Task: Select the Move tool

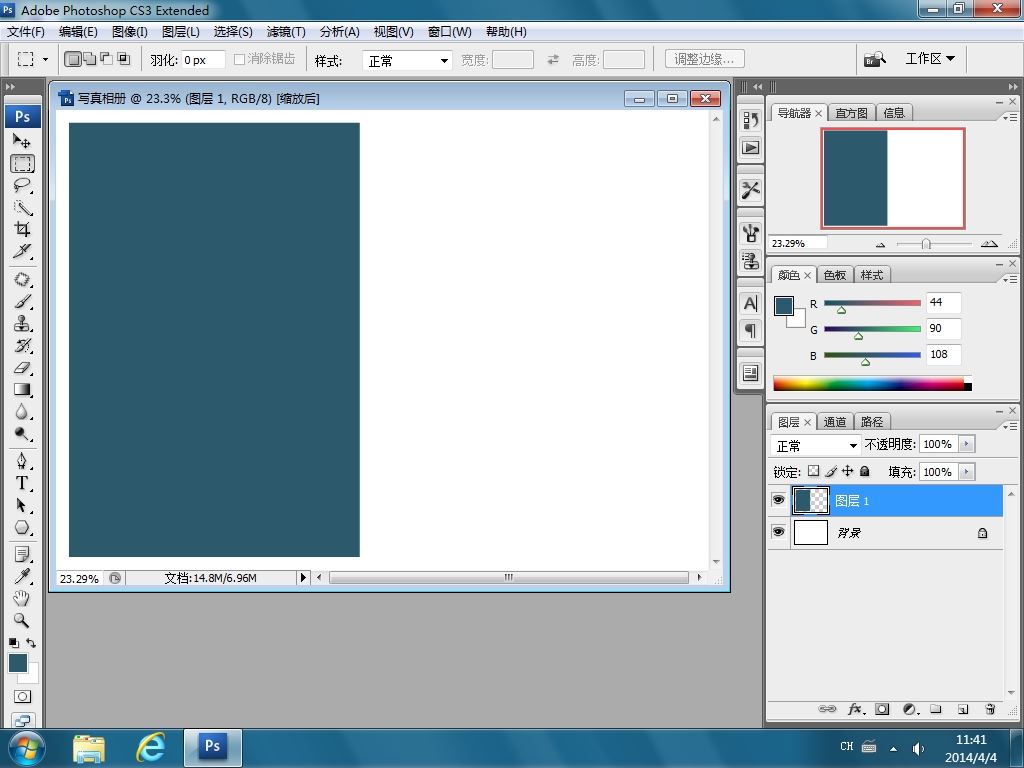Action: [22, 141]
